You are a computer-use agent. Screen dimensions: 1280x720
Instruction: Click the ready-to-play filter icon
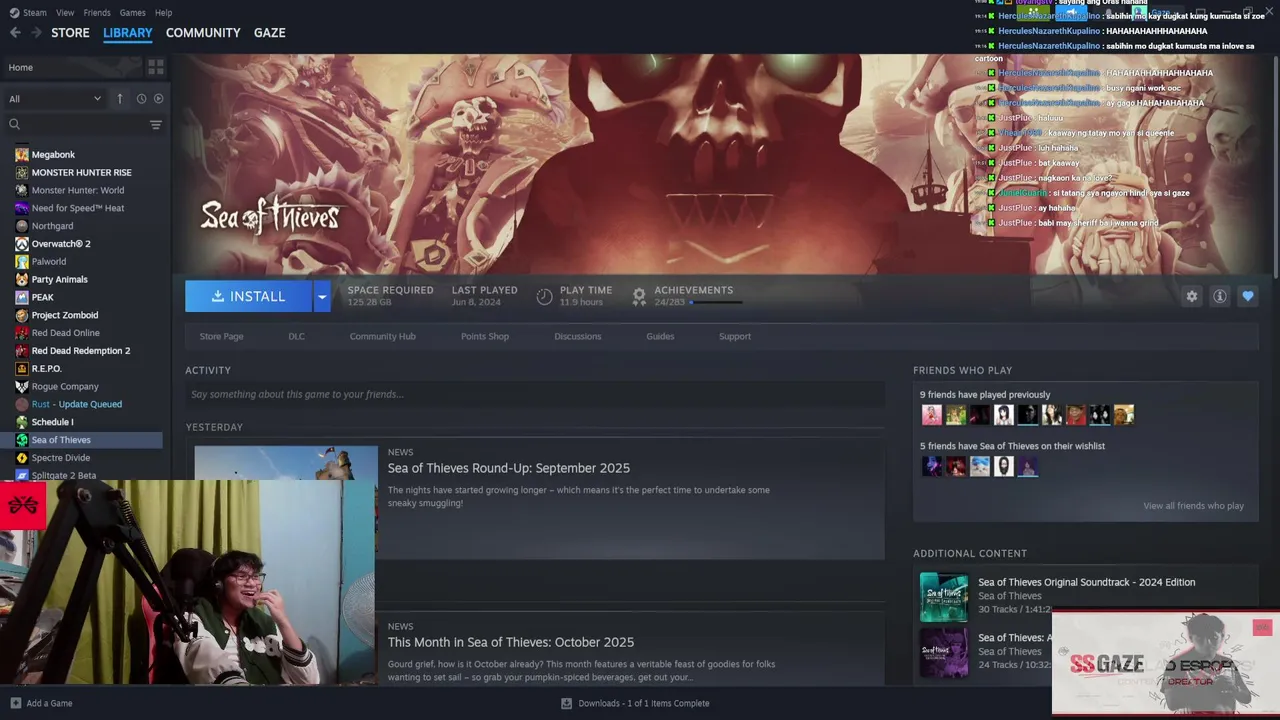[x=158, y=99]
